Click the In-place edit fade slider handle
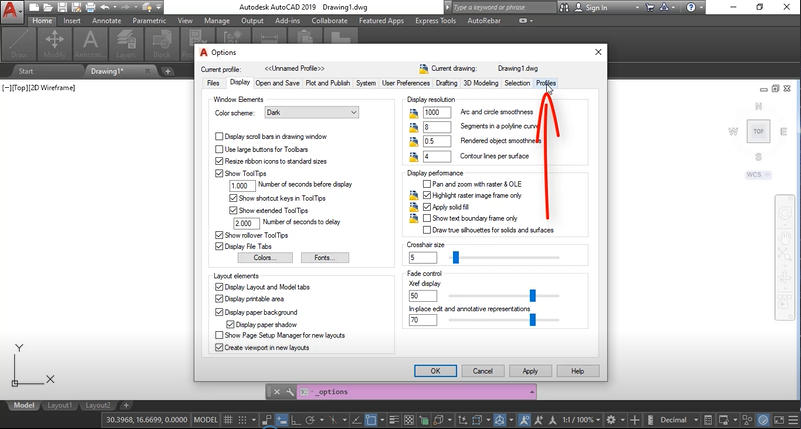801x429 pixels. pos(532,320)
